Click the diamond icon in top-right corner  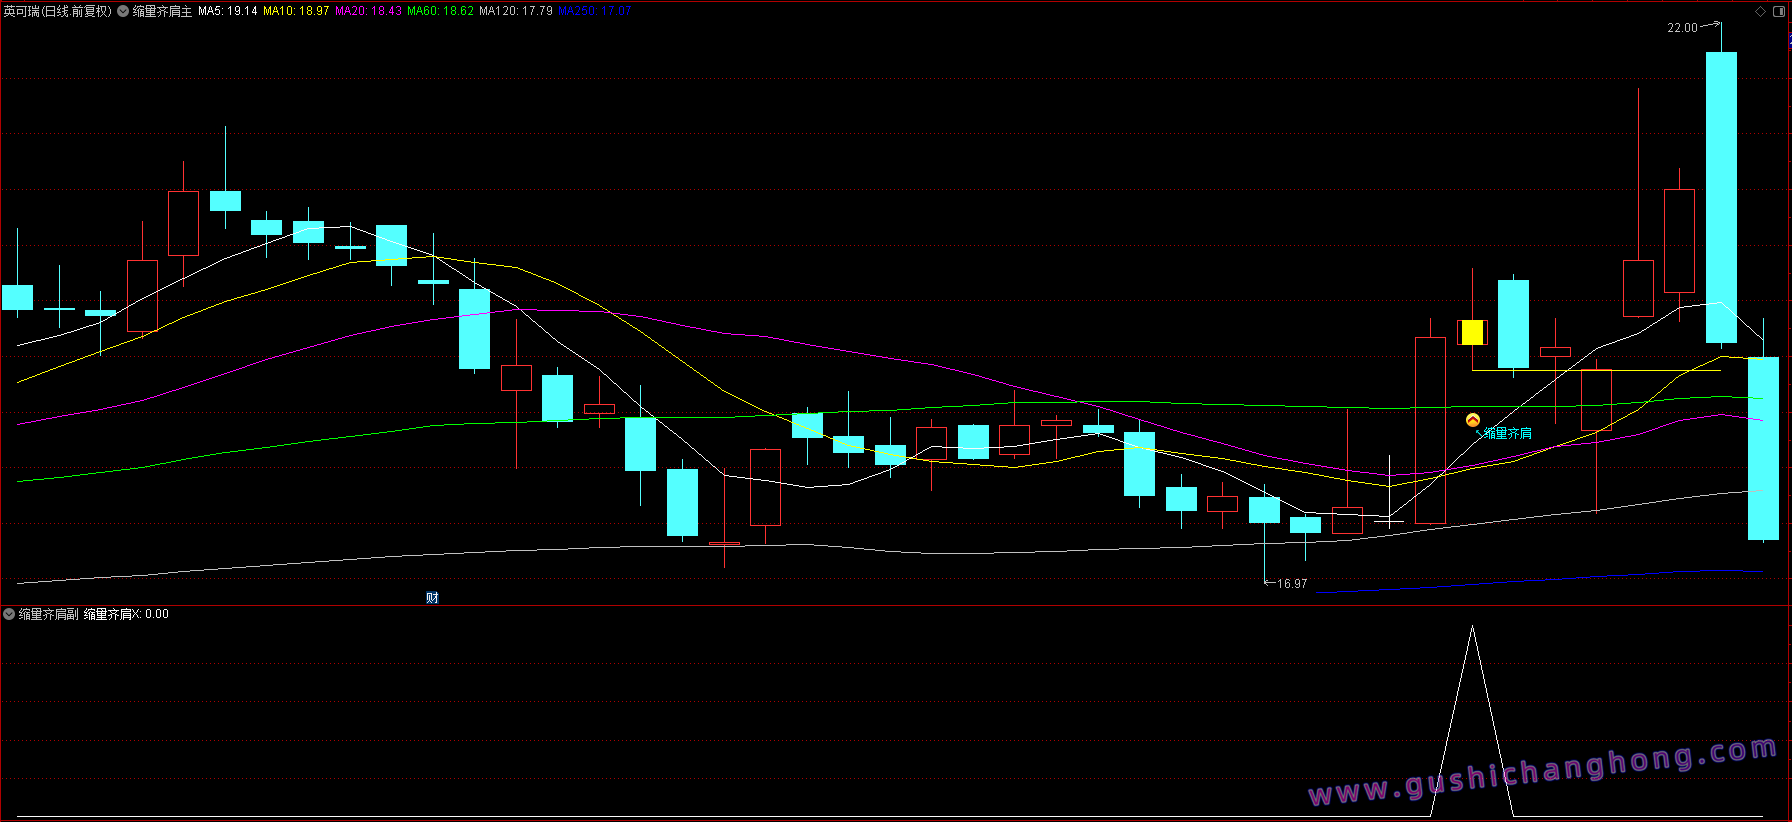pyautogui.click(x=1760, y=11)
